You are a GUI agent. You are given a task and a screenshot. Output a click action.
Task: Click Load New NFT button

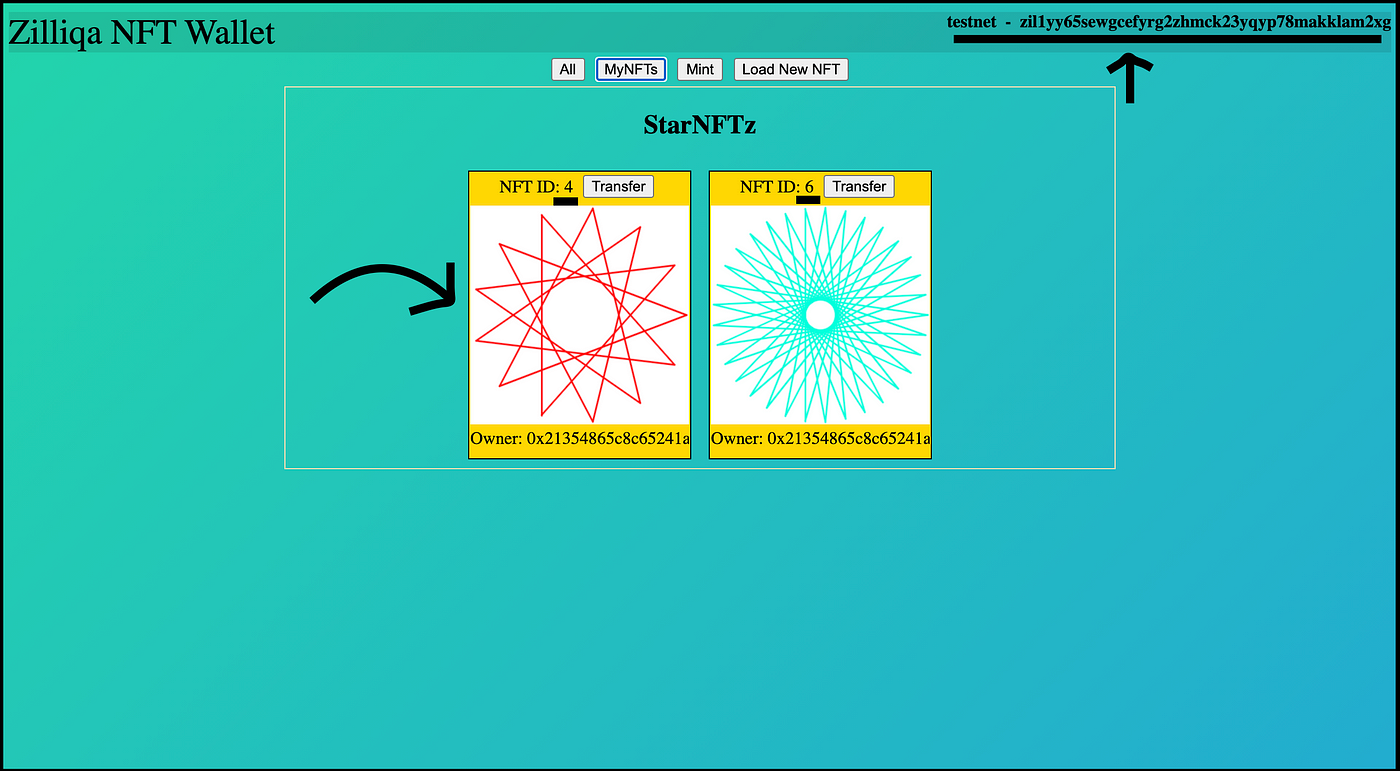tap(791, 69)
